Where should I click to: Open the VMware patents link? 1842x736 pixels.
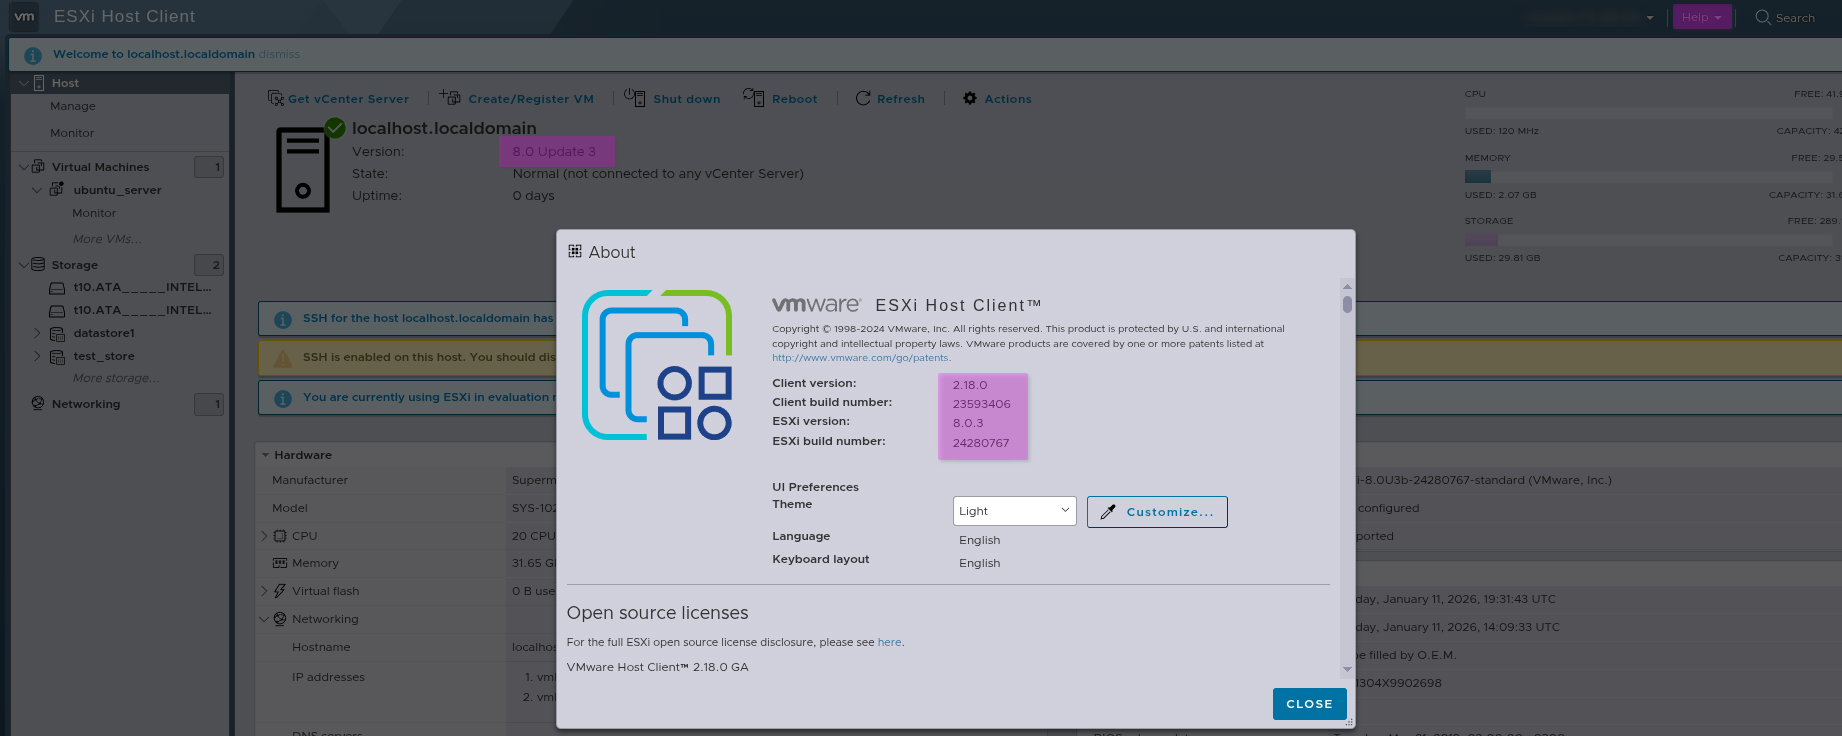click(x=860, y=358)
